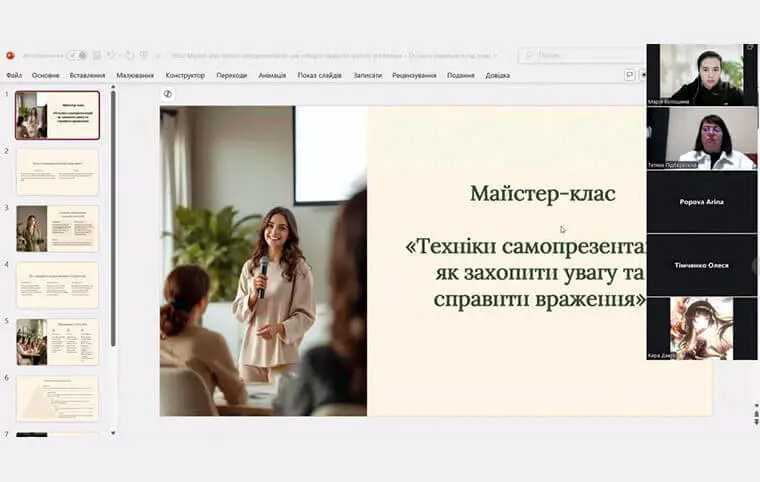Open the Показ слайдів tab
The width and height of the screenshot is (760, 482).
tap(319, 75)
